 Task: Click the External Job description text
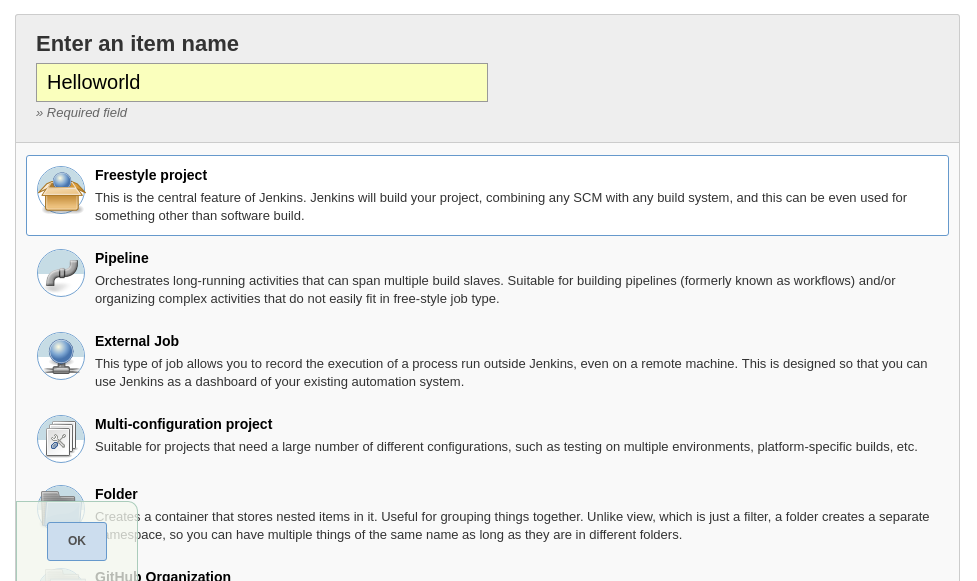pos(511,372)
